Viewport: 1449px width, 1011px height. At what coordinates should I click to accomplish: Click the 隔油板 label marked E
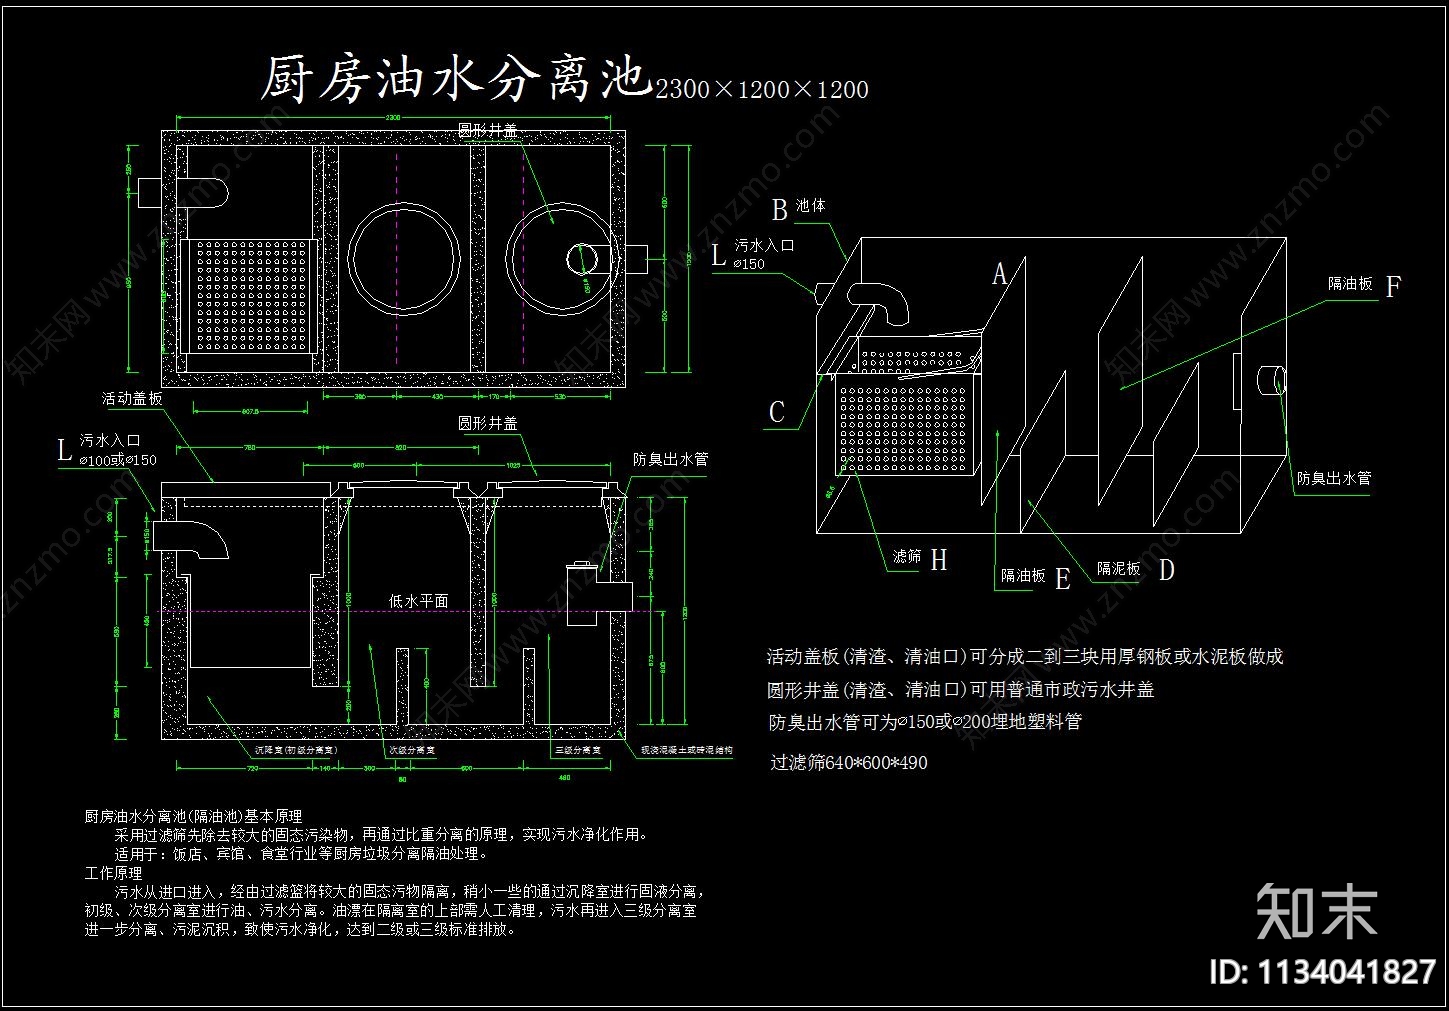point(1023,576)
